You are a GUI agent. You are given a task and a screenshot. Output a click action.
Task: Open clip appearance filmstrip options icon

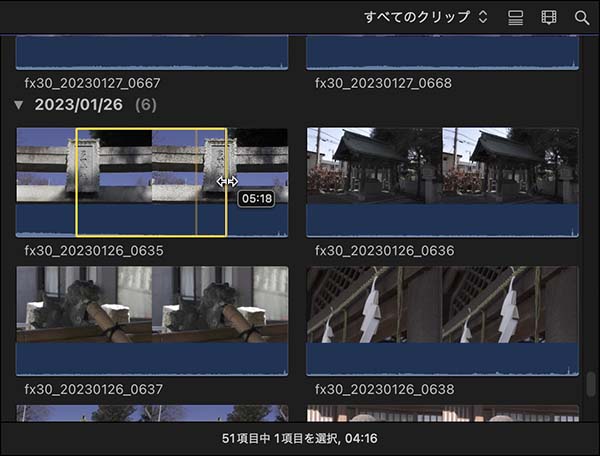click(x=549, y=17)
